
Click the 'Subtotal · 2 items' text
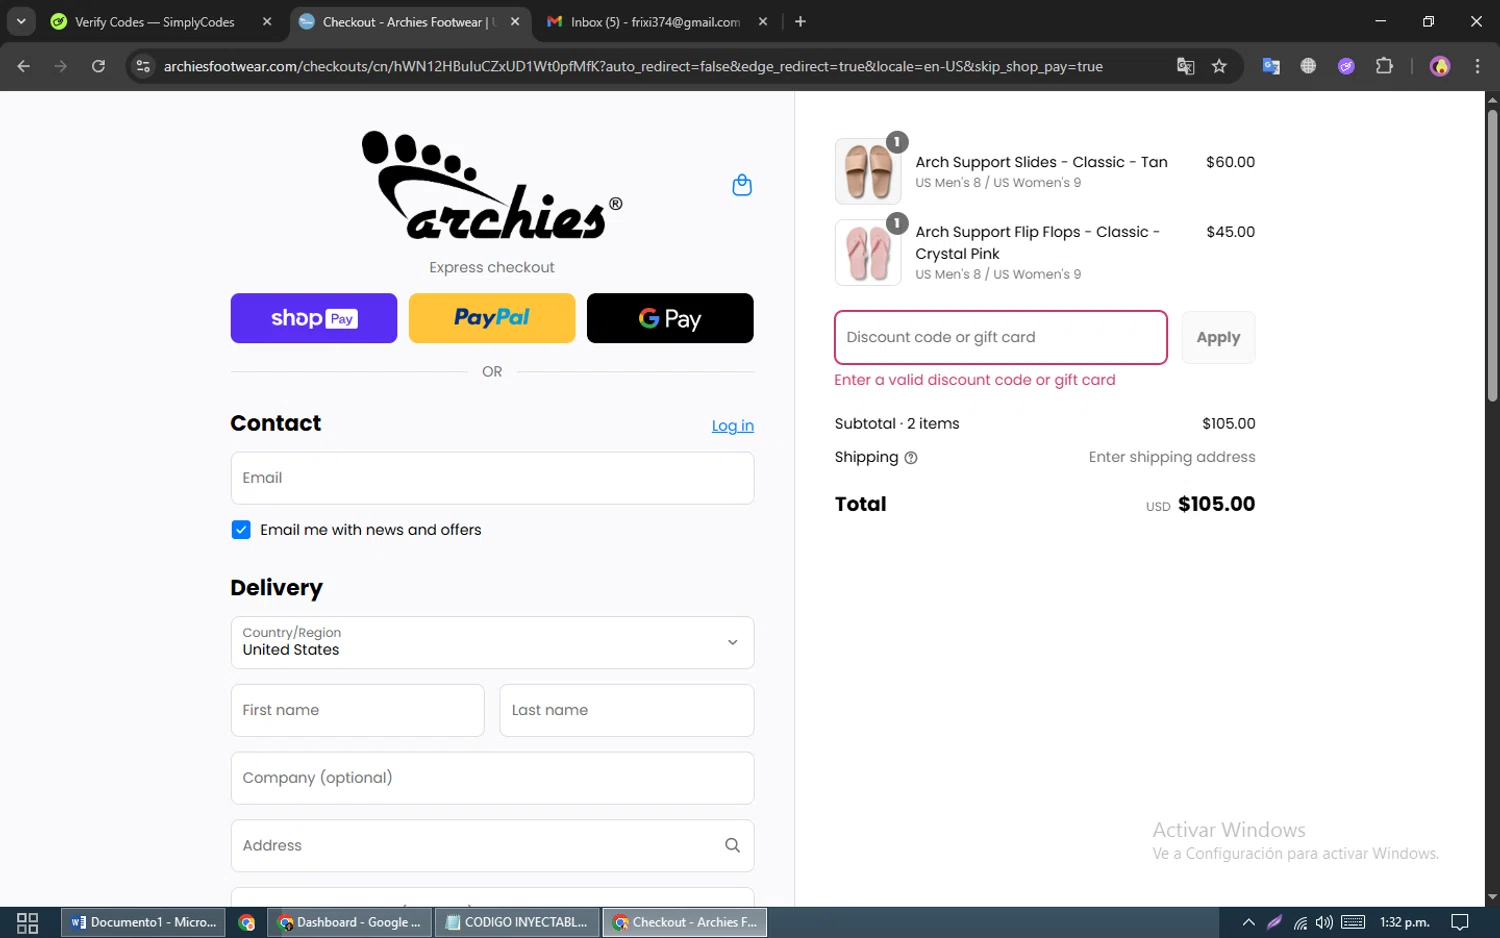coord(897,424)
